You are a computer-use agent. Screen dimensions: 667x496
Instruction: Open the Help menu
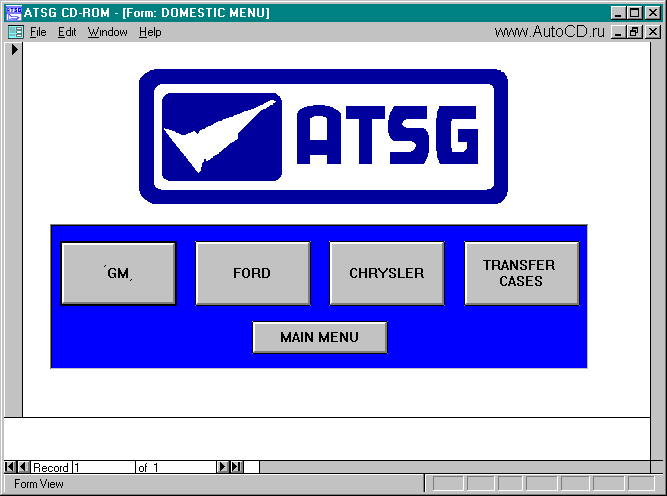point(150,32)
